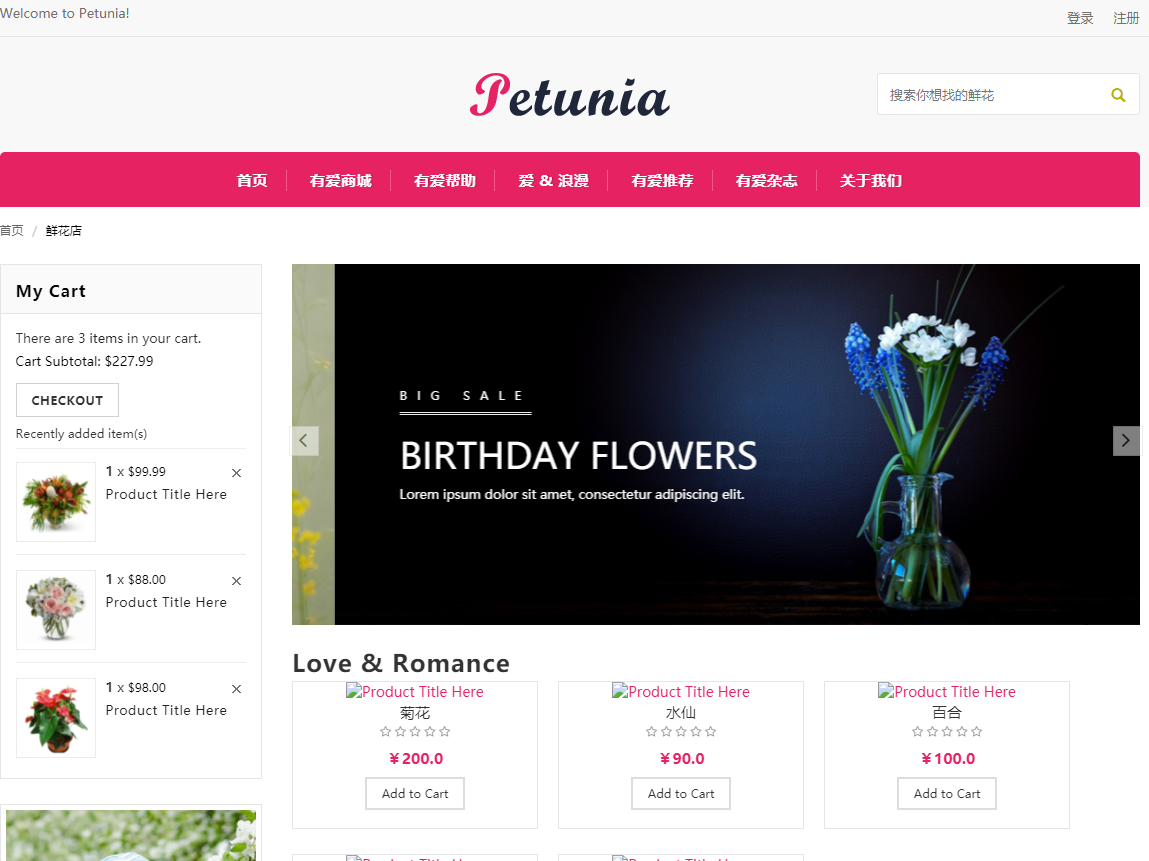
Task: Open the 有爱商城 menu item
Action: [x=340, y=180]
